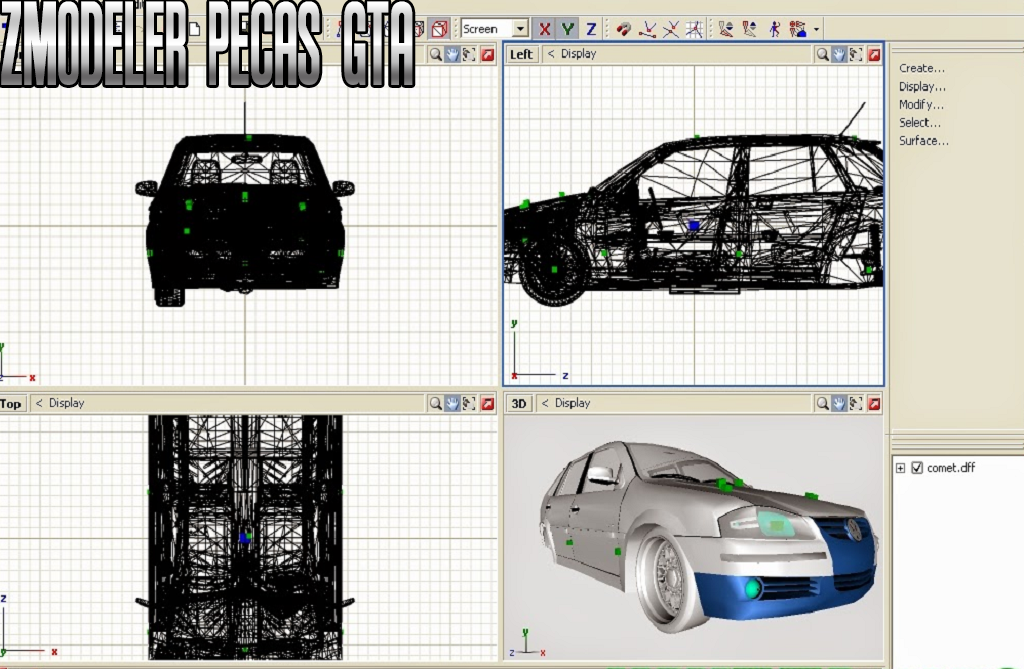Click the snap-to-grid icon

[694, 29]
